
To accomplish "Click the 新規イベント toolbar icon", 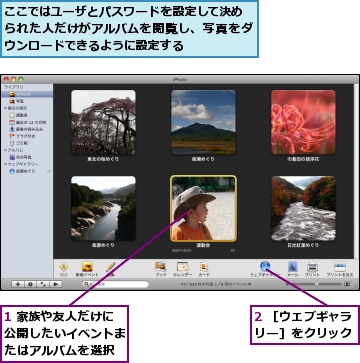I will tap(87, 267).
